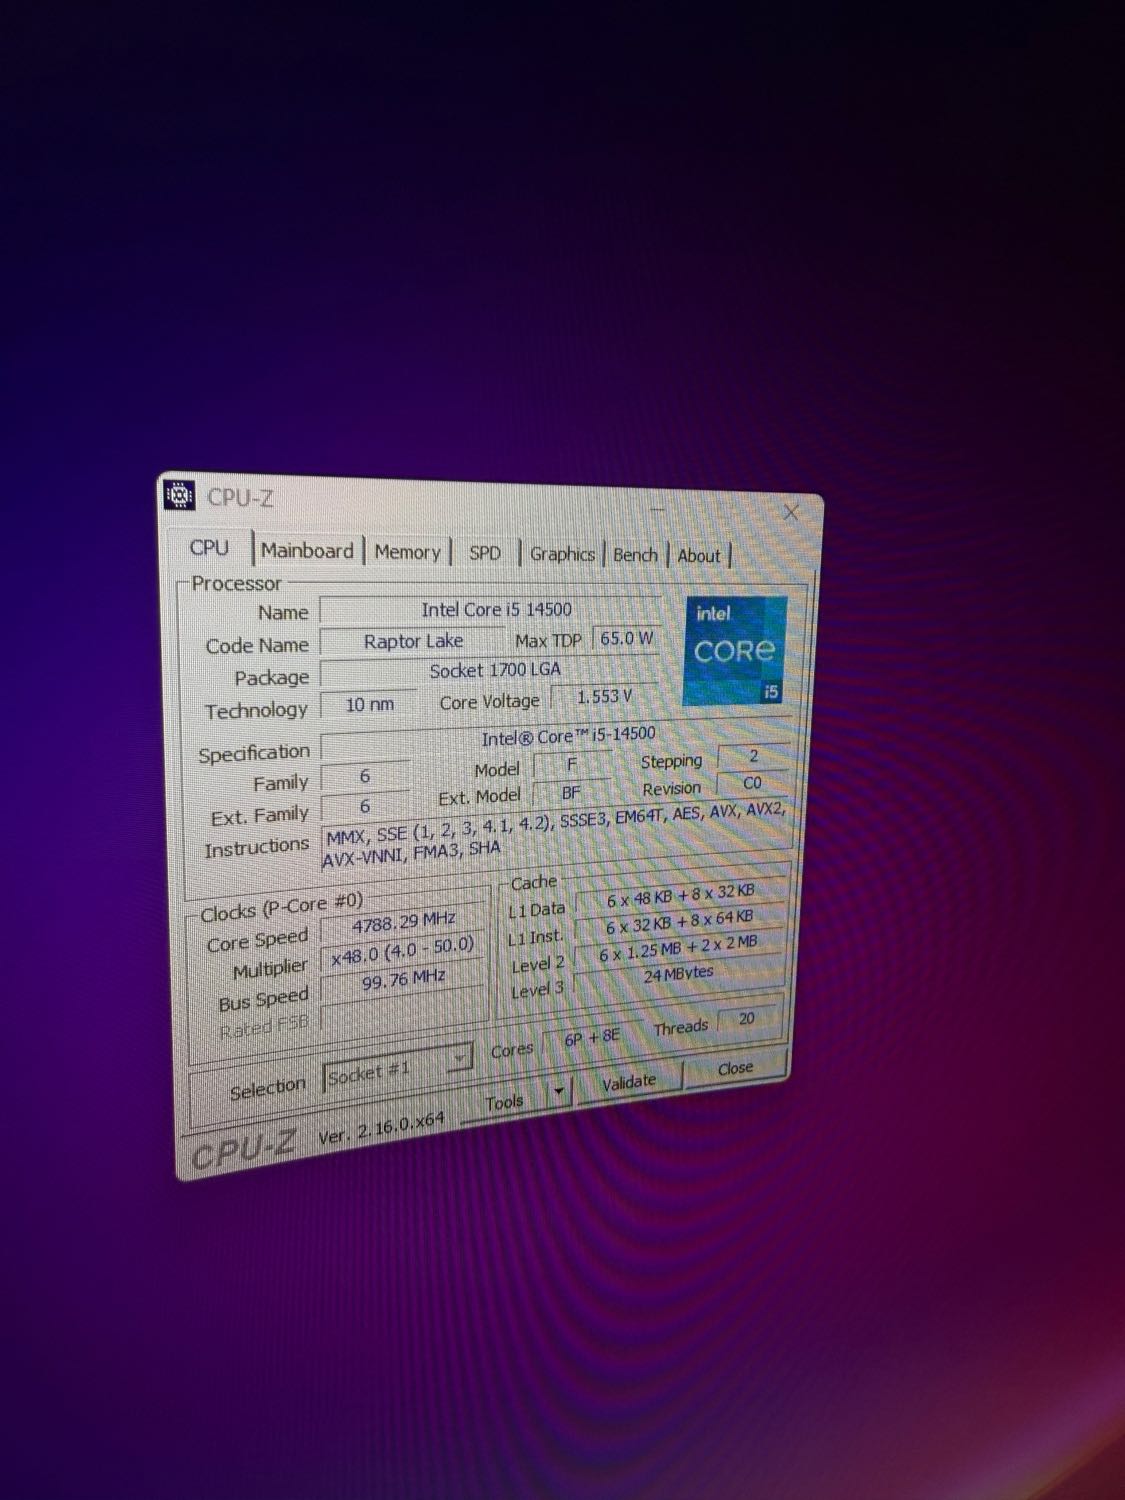Image resolution: width=1125 pixels, height=1500 pixels.
Task: Click the Model value F
Action: click(571, 764)
